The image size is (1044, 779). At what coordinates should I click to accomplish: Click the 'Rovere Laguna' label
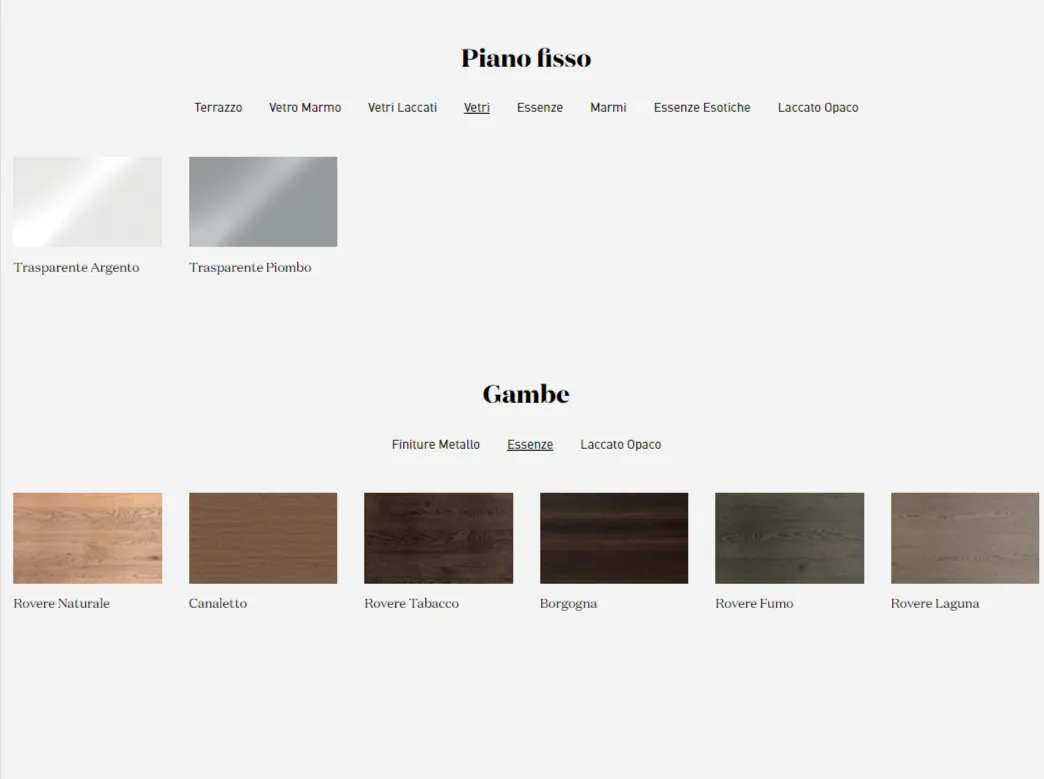click(935, 604)
